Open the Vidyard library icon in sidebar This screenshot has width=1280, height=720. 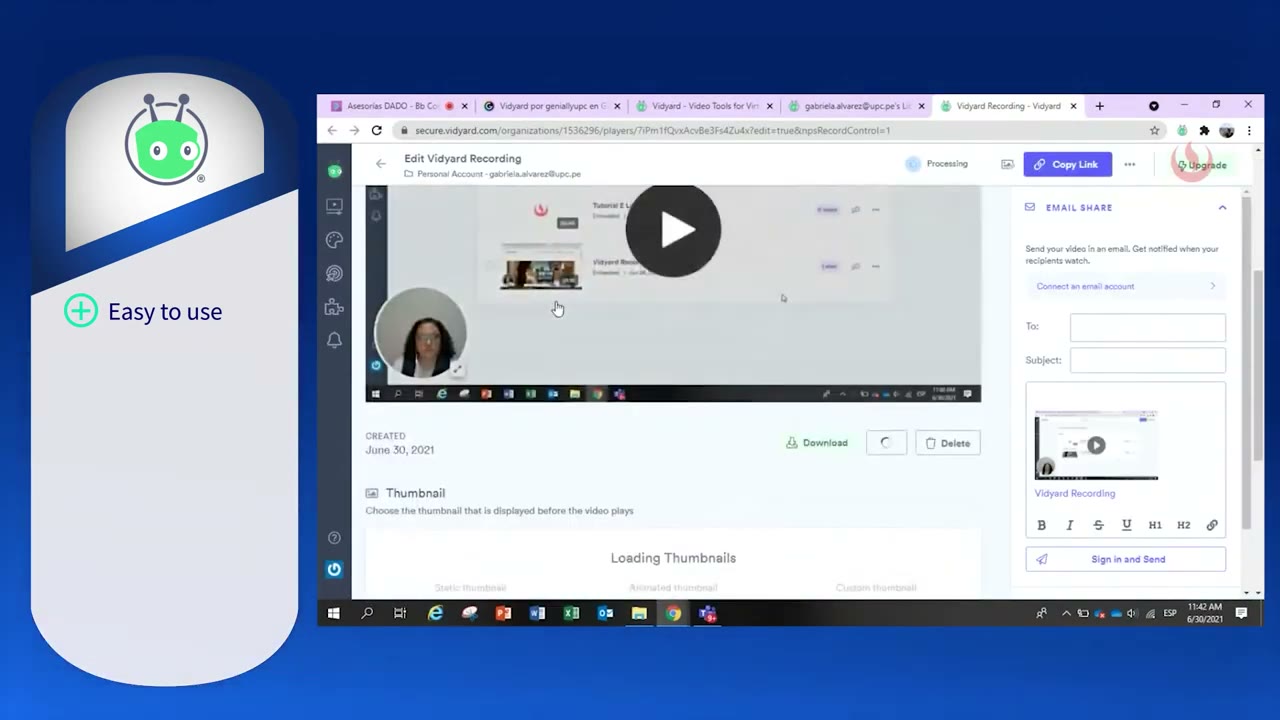click(334, 206)
